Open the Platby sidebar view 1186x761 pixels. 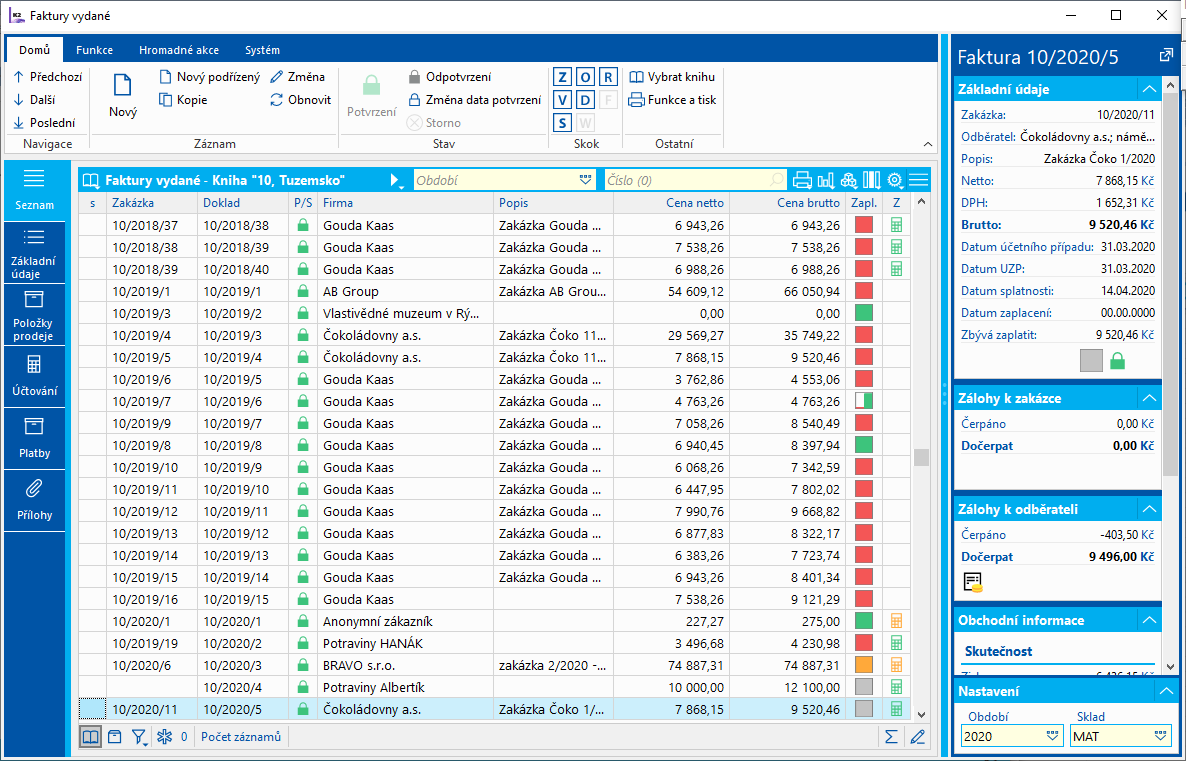[x=34, y=439]
